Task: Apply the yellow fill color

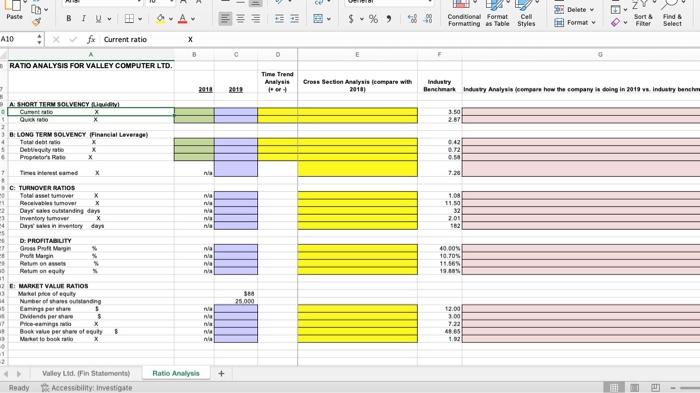Action: (x=160, y=19)
